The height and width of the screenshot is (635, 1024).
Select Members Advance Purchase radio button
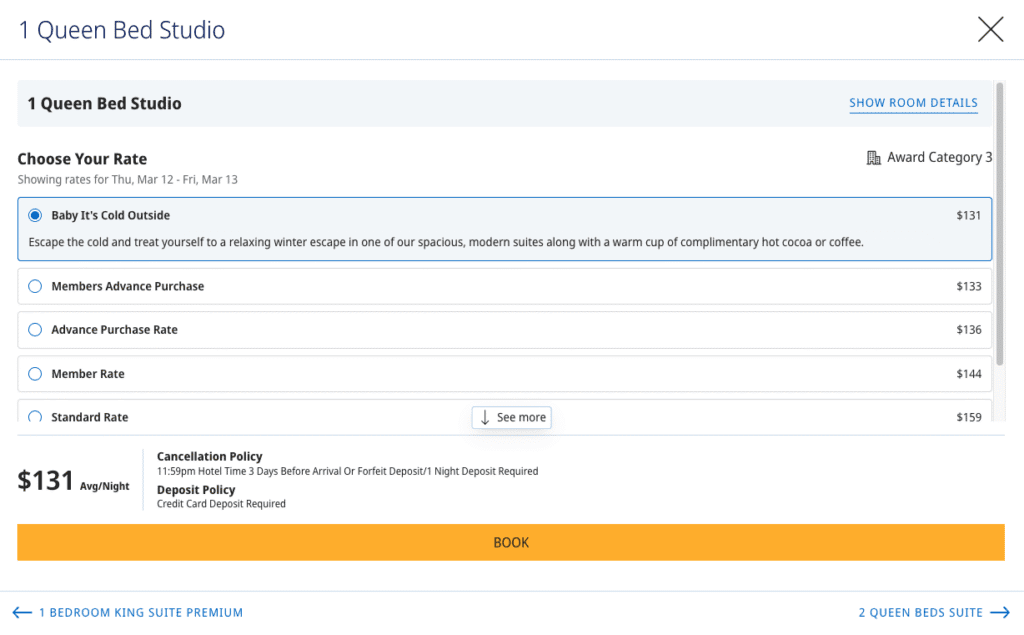click(35, 286)
